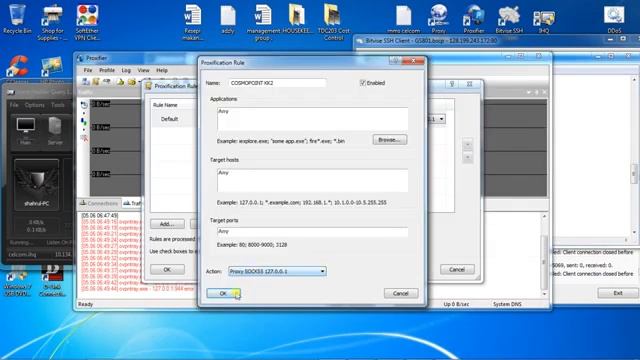Switch to the Connections tab in Proxifier
Screen dimensions: 640x360
99,203
